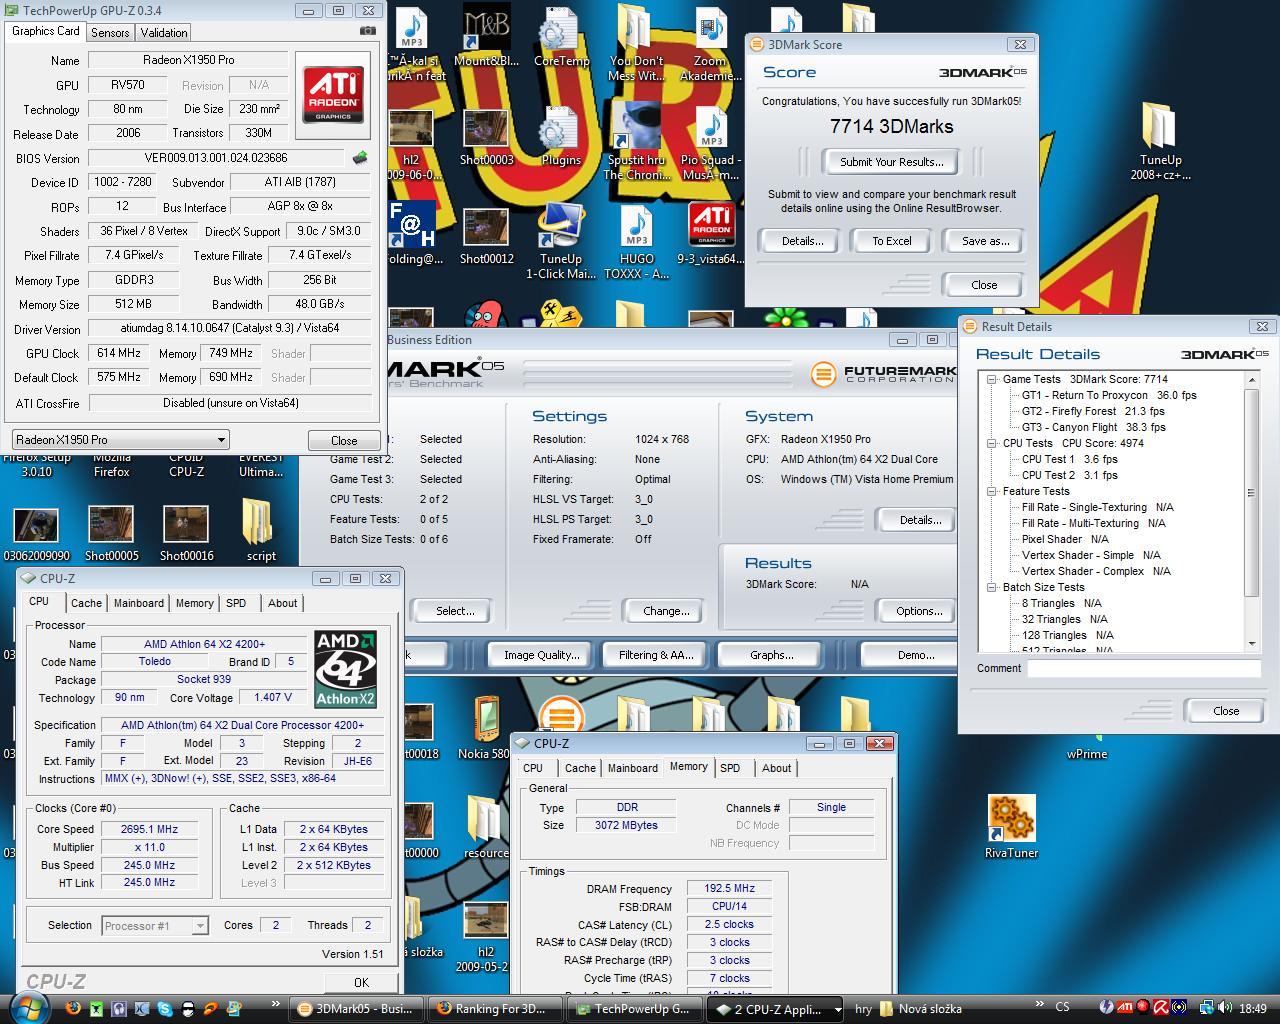
Task: Switch to 3DMark05 taskbar button
Action: coord(357,1009)
